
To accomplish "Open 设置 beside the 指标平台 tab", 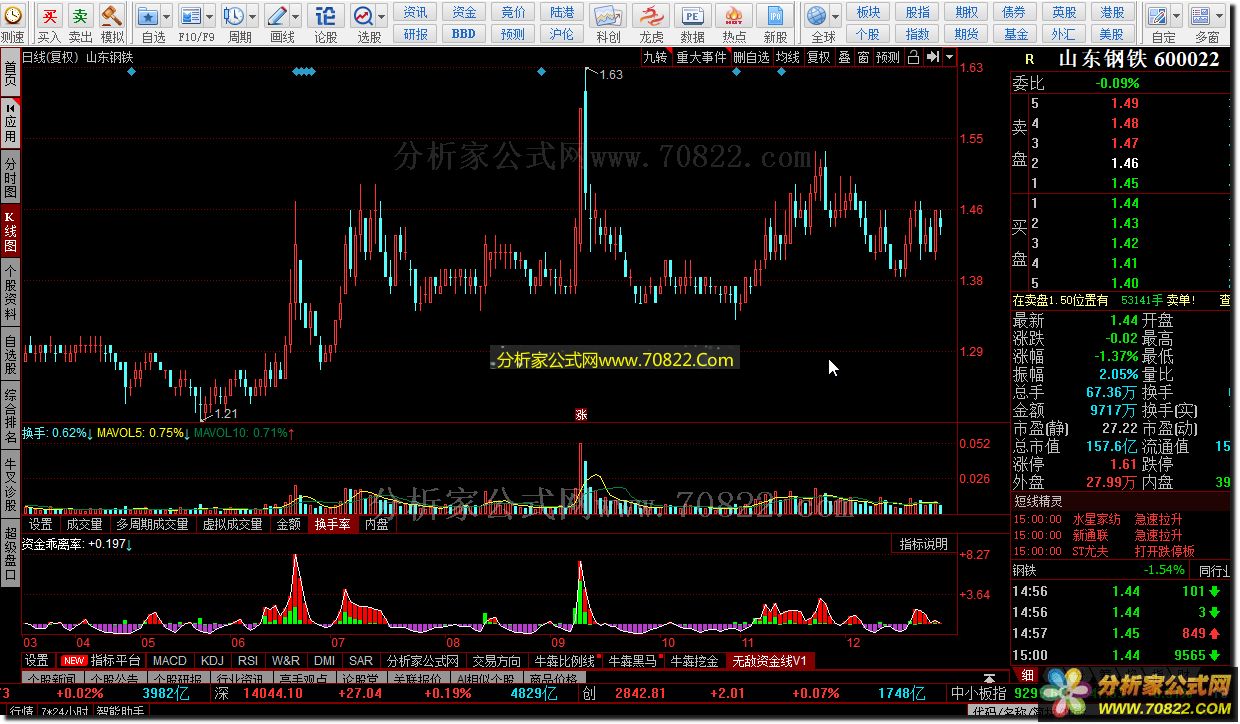I will coord(37,661).
